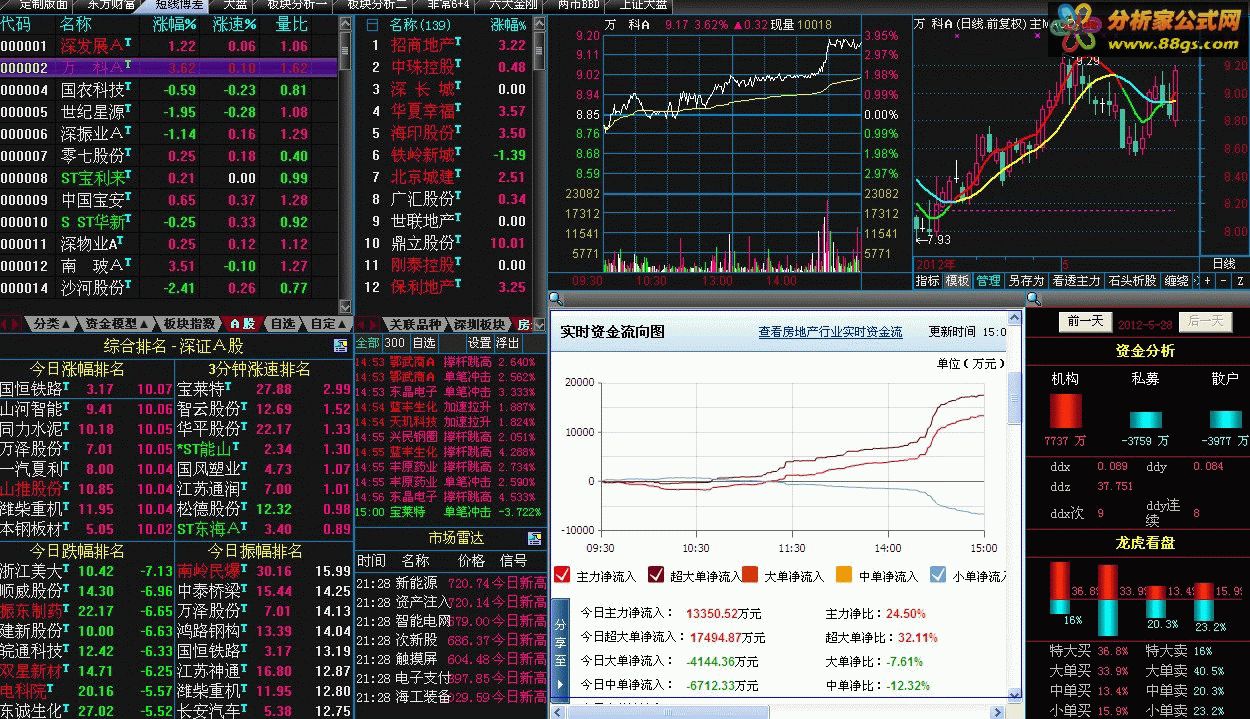Select the 中国宝安 stock row
Image resolution: width=1250 pixels, height=719 pixels.
[169, 200]
